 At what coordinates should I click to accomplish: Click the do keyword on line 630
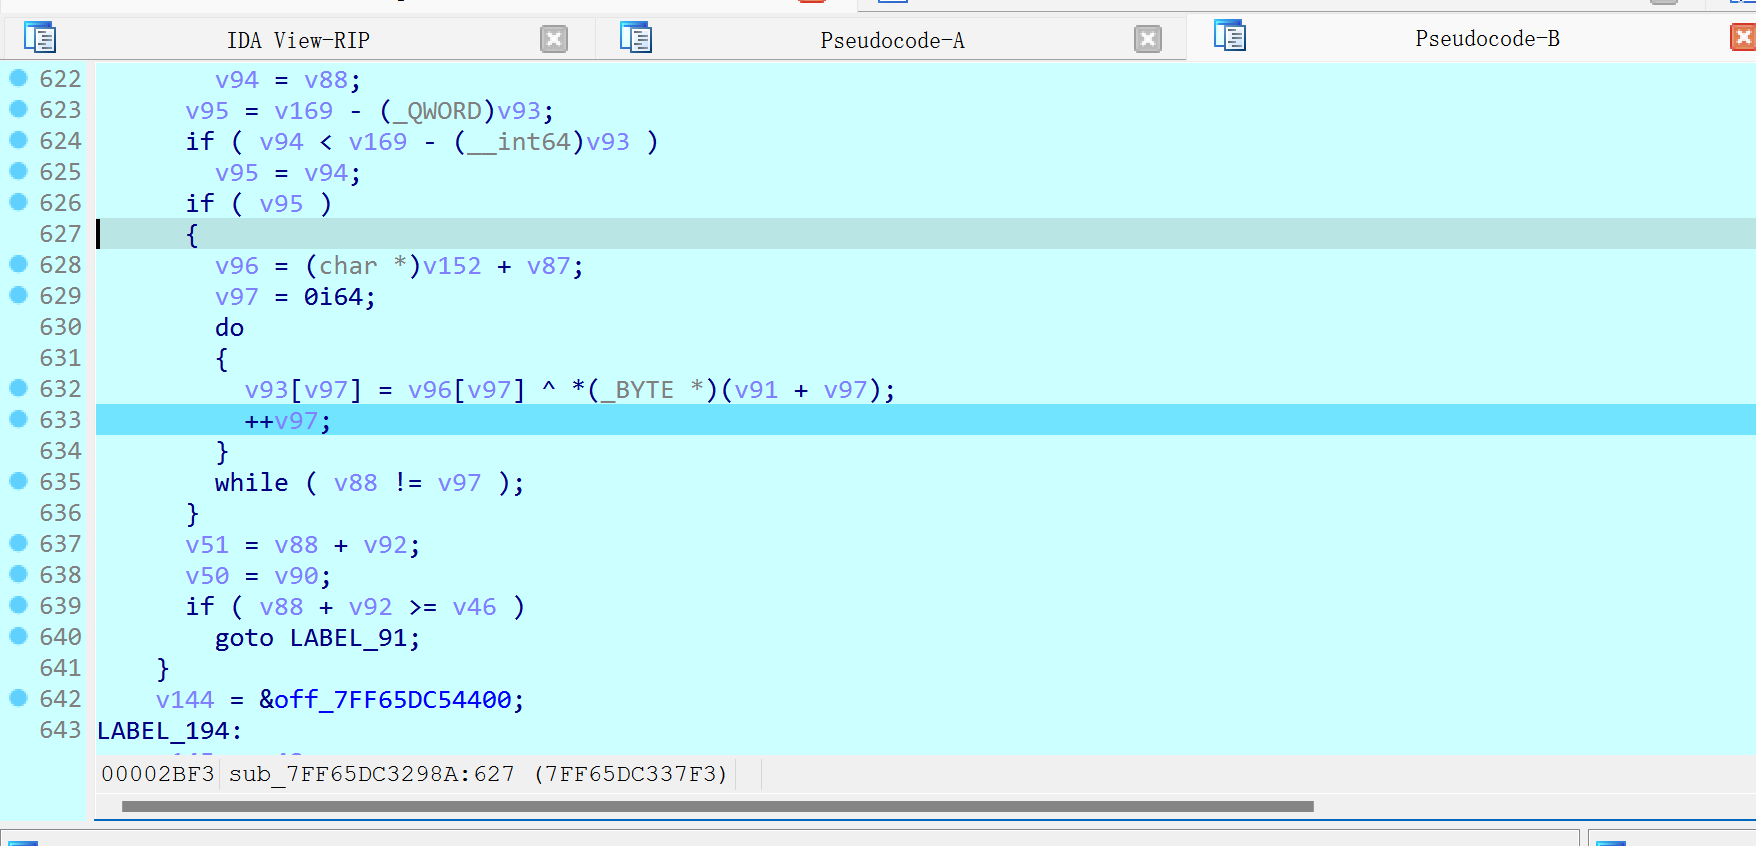[x=229, y=328]
